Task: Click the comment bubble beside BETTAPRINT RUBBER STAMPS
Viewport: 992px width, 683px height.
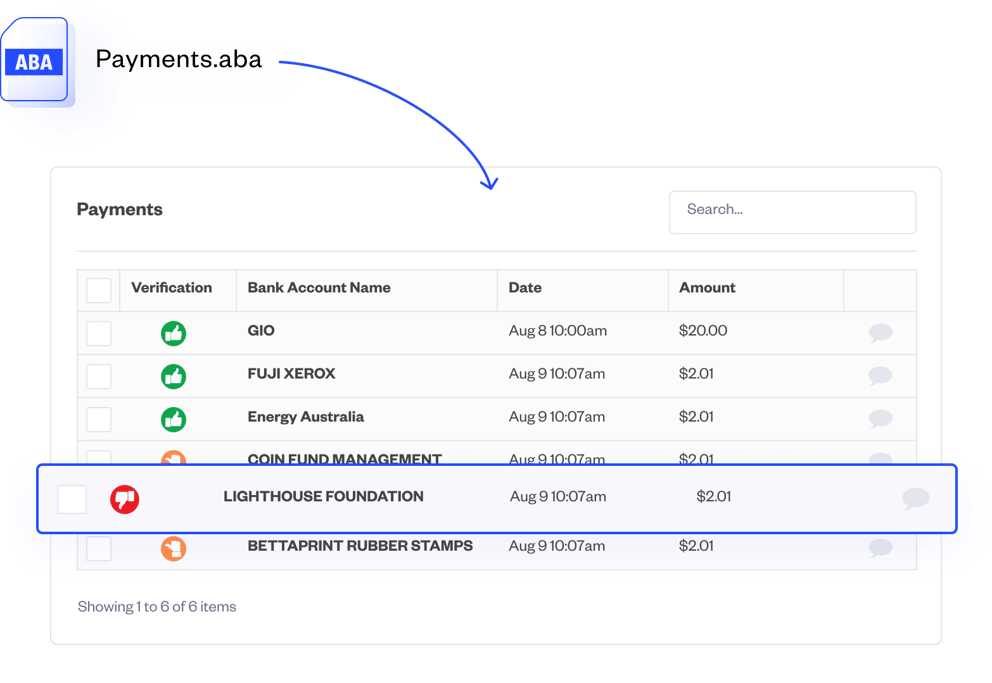Action: (x=880, y=549)
